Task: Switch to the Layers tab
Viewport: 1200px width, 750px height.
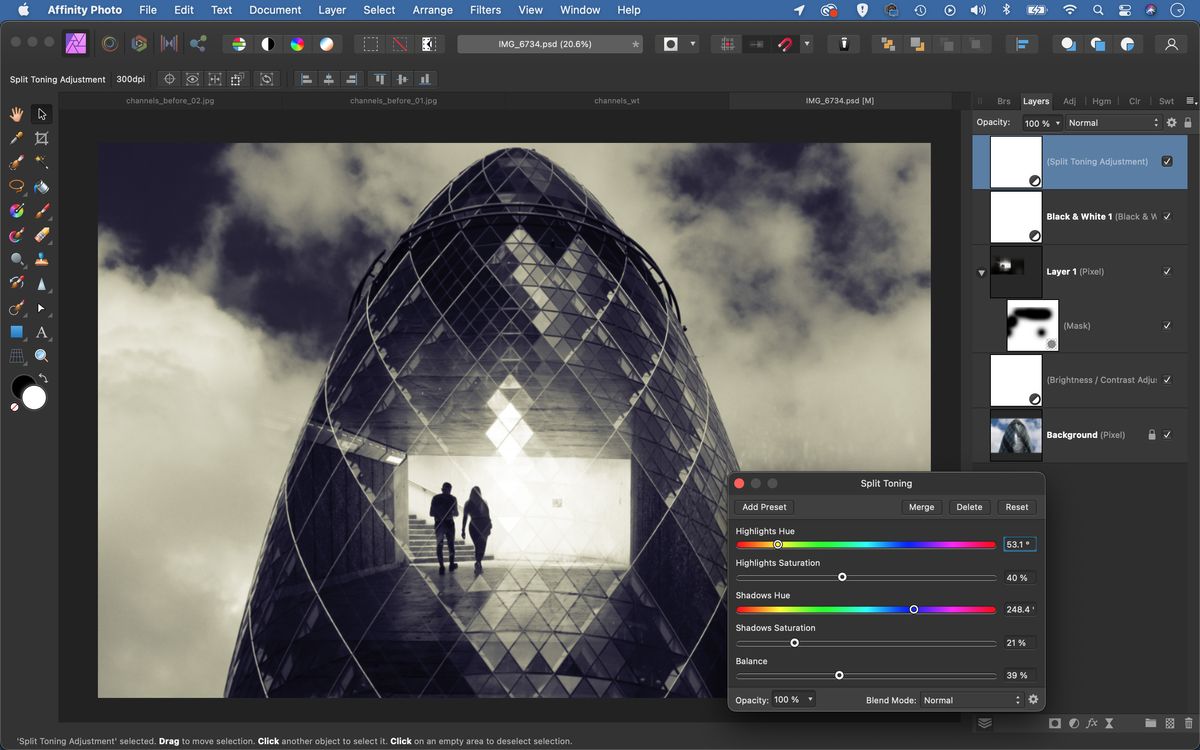Action: point(1036,101)
